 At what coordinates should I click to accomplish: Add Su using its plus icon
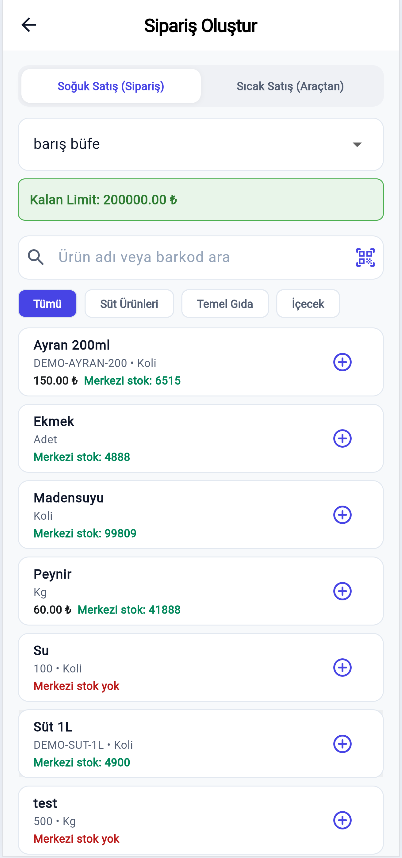click(342, 668)
